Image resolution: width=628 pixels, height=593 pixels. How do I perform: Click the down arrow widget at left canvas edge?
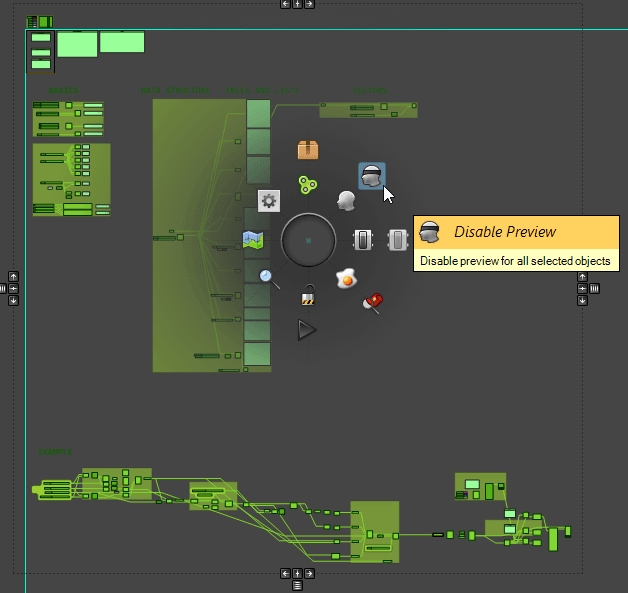13,300
